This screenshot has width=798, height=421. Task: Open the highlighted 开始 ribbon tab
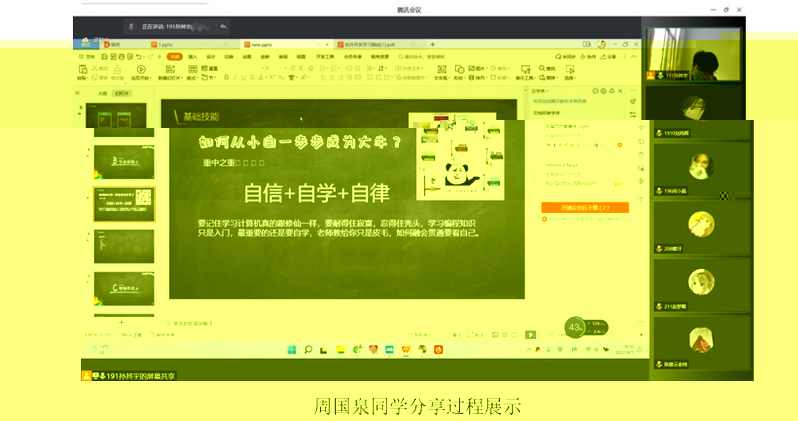tap(174, 57)
